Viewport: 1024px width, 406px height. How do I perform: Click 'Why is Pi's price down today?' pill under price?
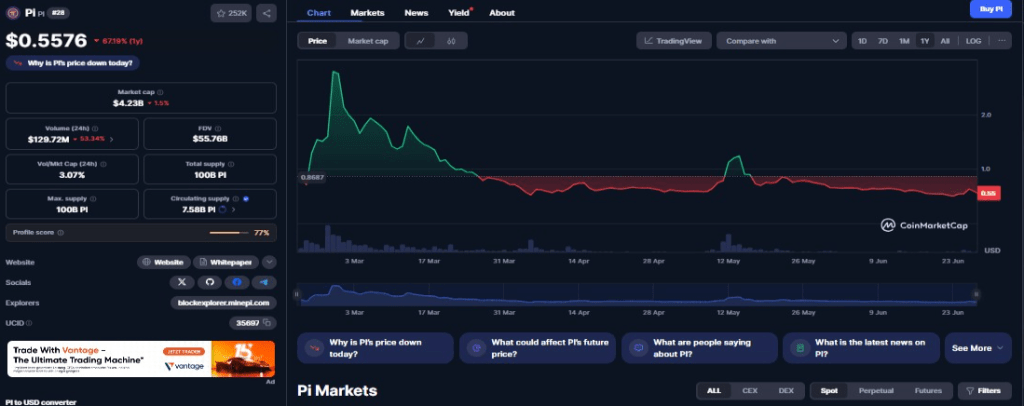pyautogui.click(x=73, y=63)
